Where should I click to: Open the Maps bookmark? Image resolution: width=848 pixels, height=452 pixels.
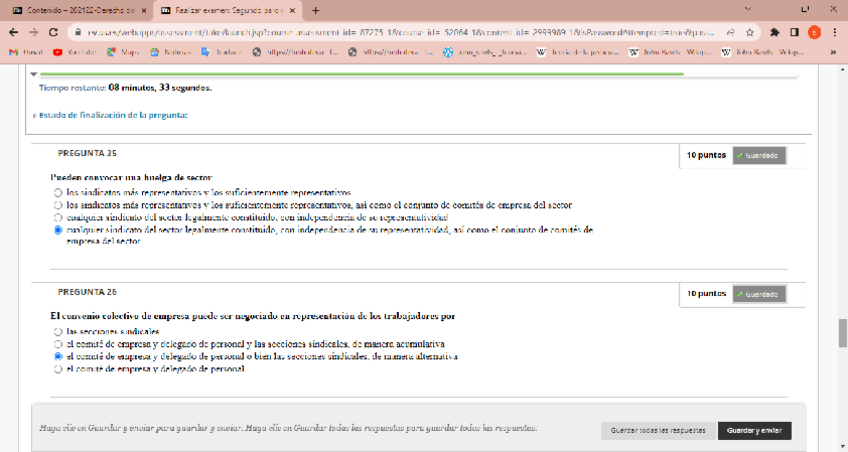[123, 52]
